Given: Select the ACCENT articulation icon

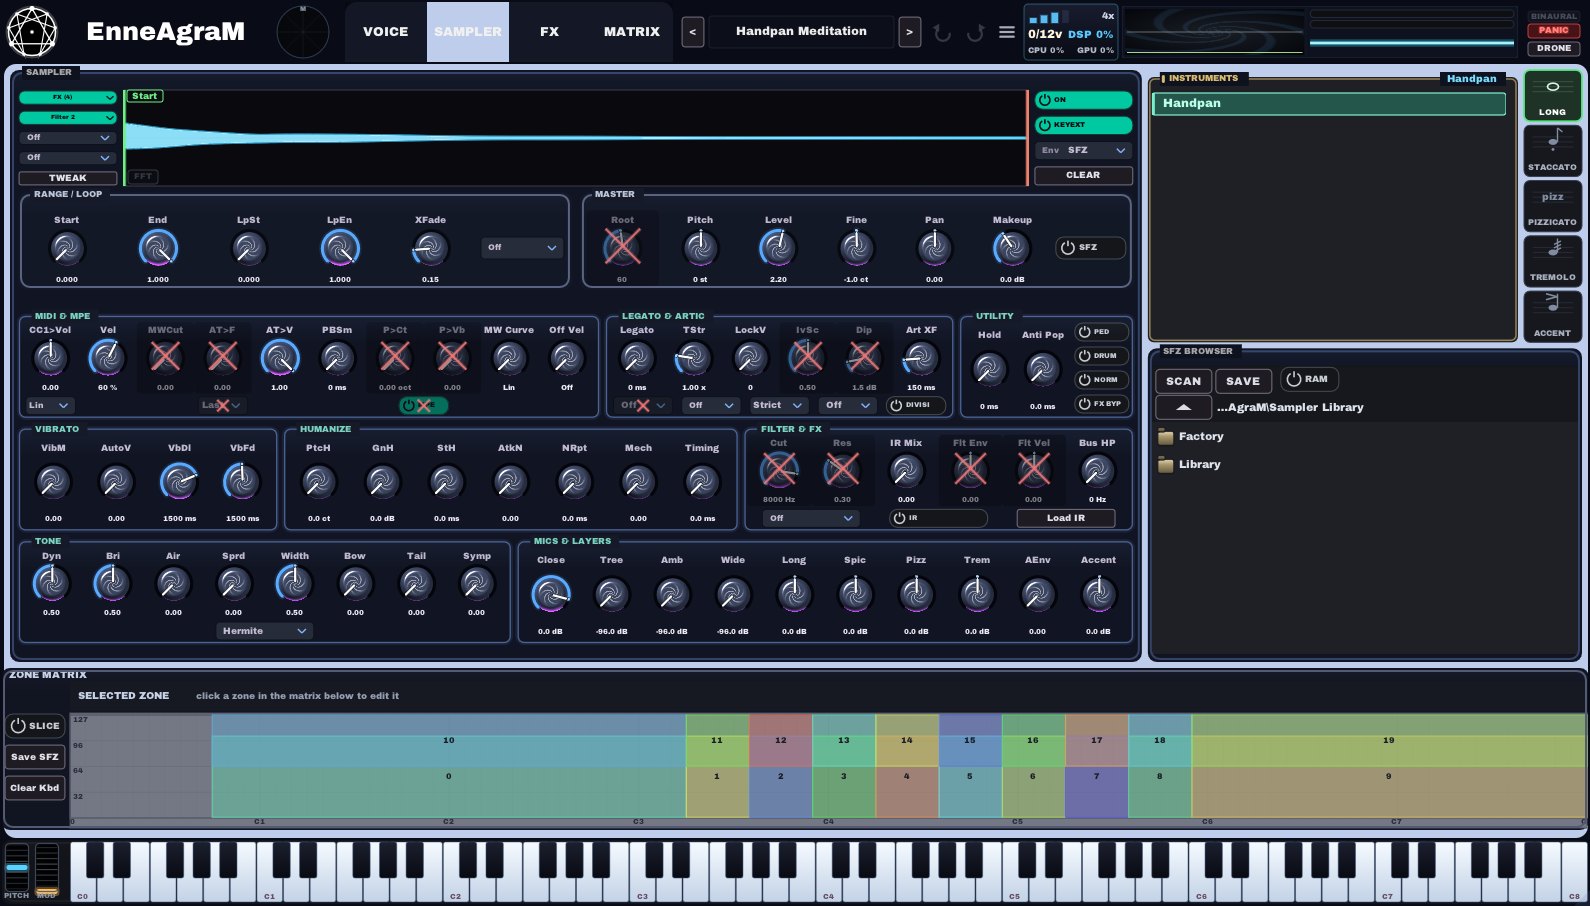Looking at the screenshot, I should 1552,316.
